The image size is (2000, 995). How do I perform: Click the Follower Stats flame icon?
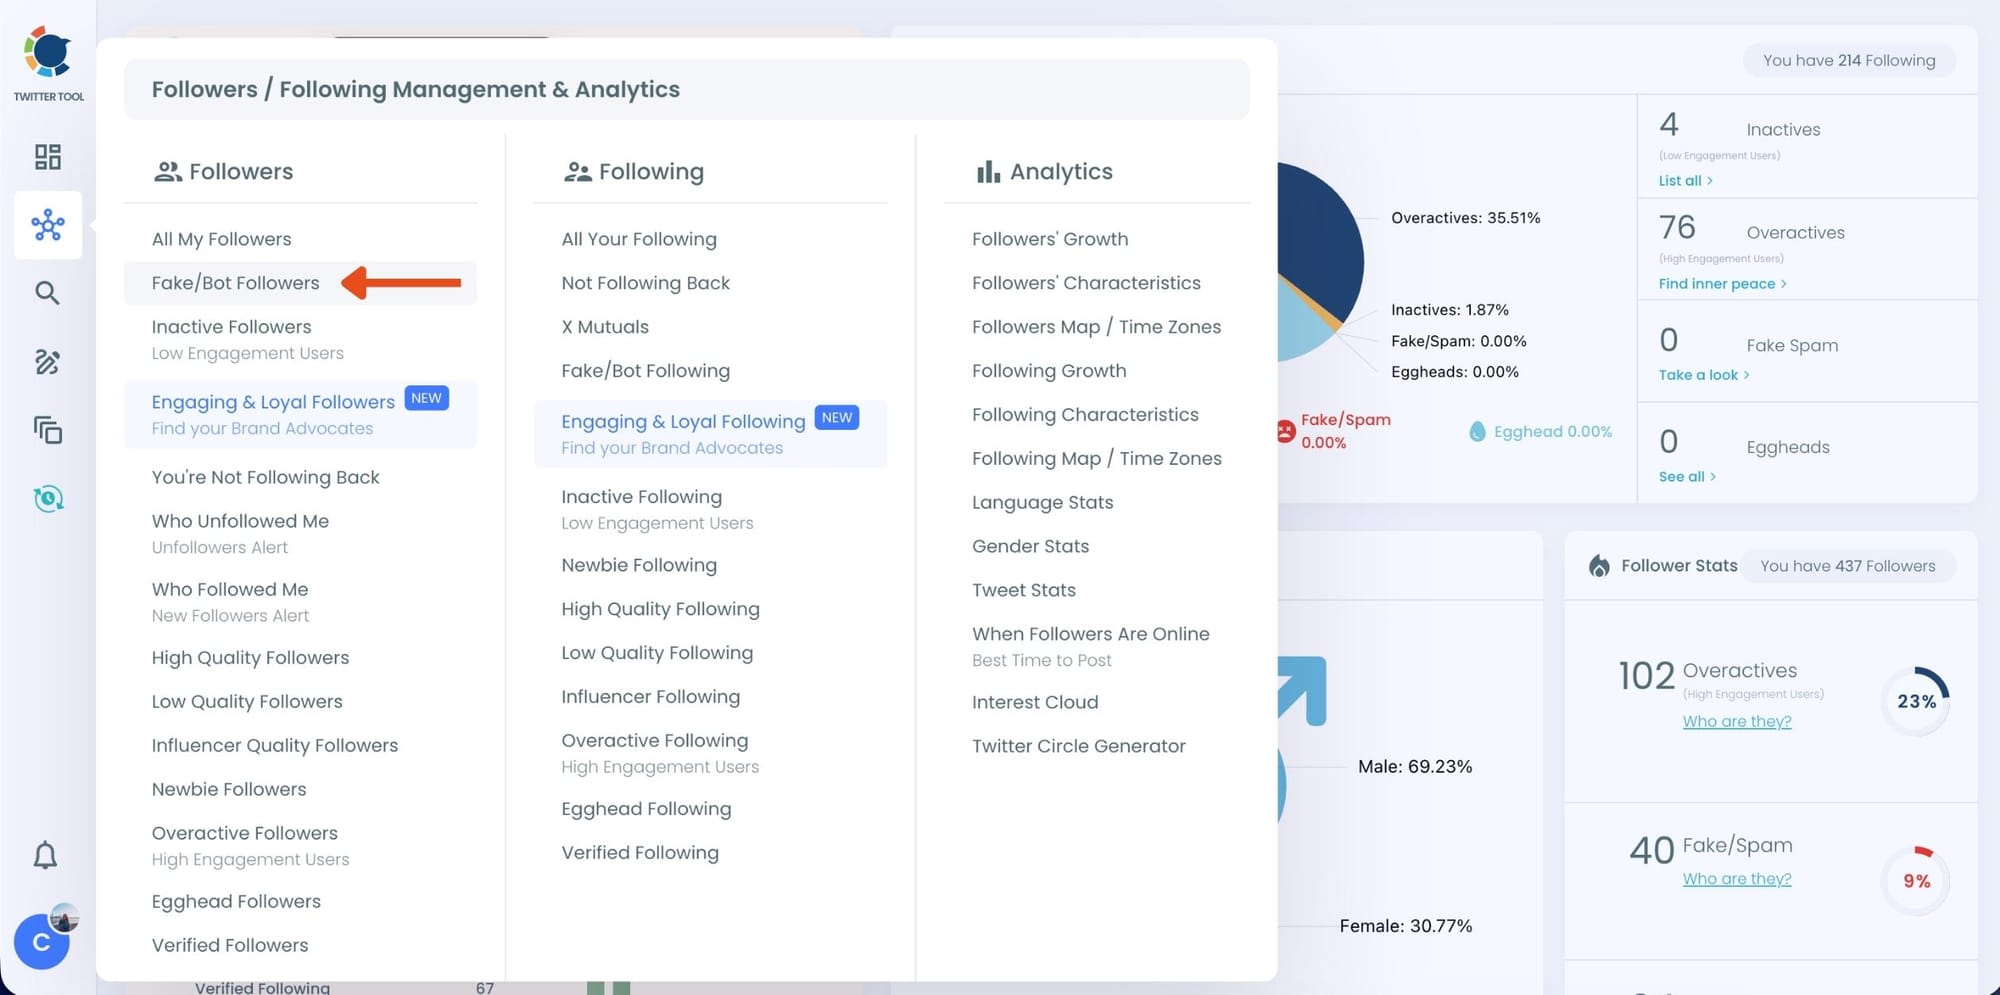point(1599,566)
